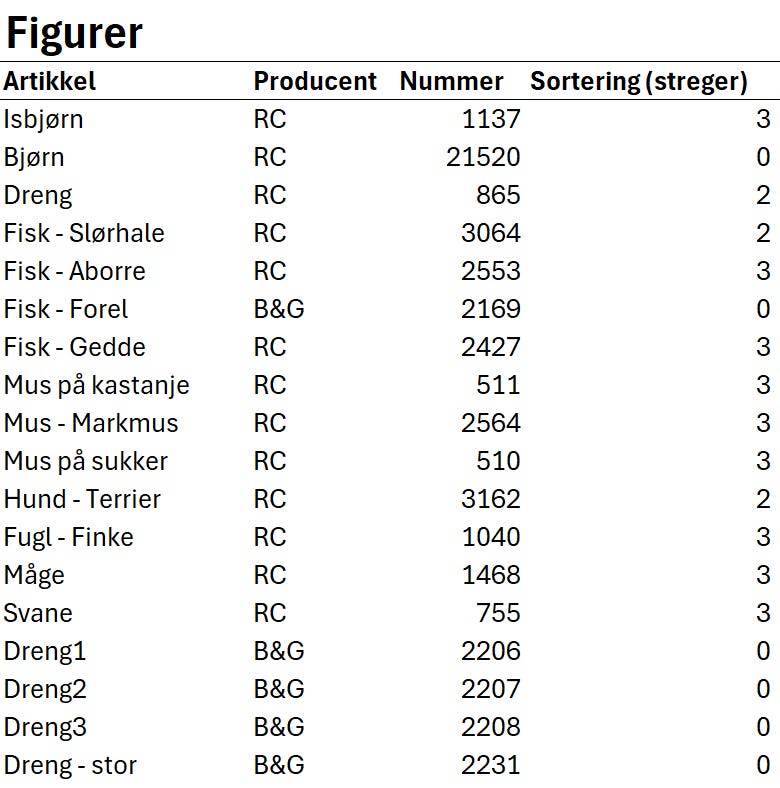Click the Figurer title cell
The width and height of the screenshot is (780, 788).
pyautogui.click(x=75, y=33)
